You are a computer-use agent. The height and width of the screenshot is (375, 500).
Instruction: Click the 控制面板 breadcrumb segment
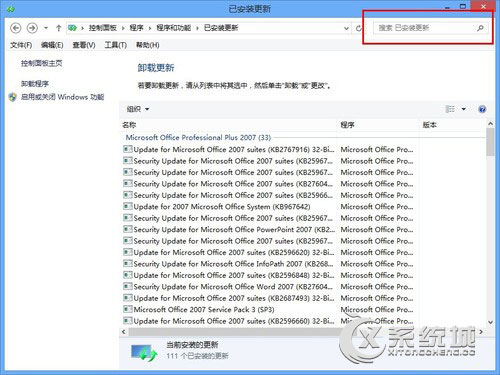pos(103,28)
